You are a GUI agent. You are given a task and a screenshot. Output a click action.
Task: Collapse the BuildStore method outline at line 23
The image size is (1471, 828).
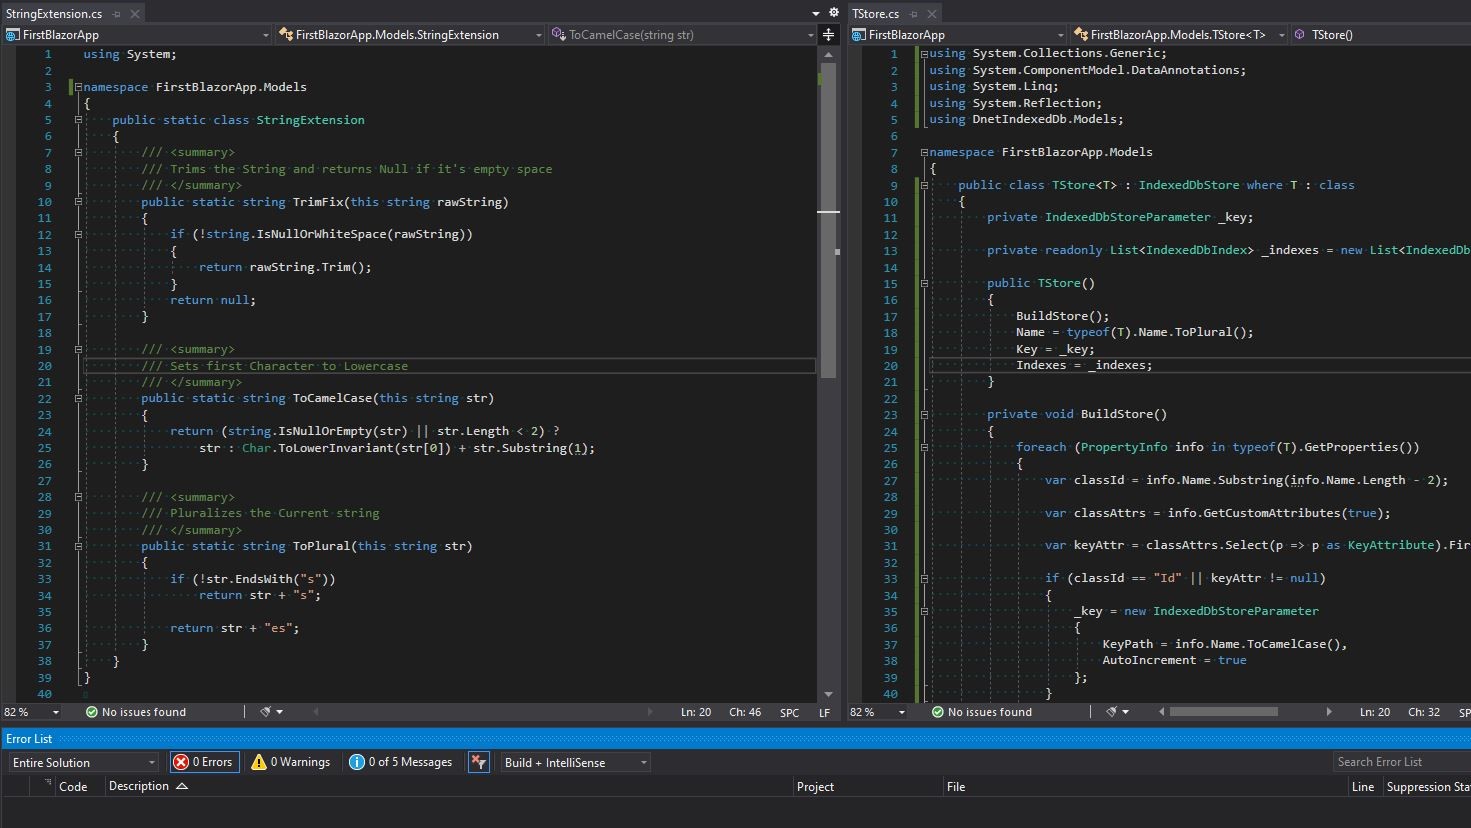(x=924, y=414)
